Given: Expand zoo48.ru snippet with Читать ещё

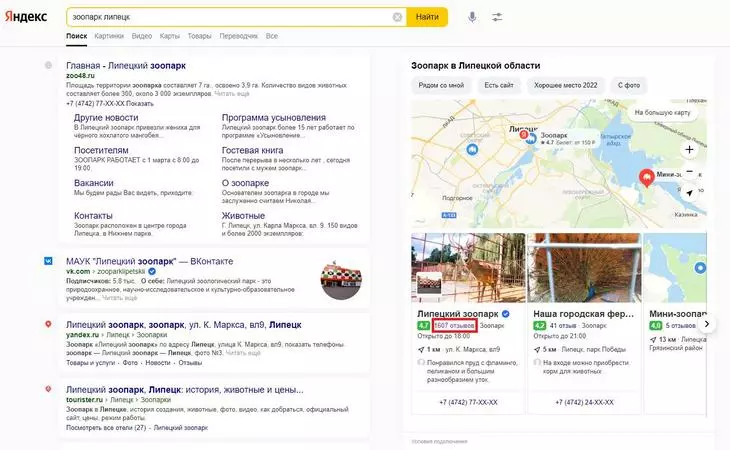Looking at the screenshot, I should tap(232, 94).
